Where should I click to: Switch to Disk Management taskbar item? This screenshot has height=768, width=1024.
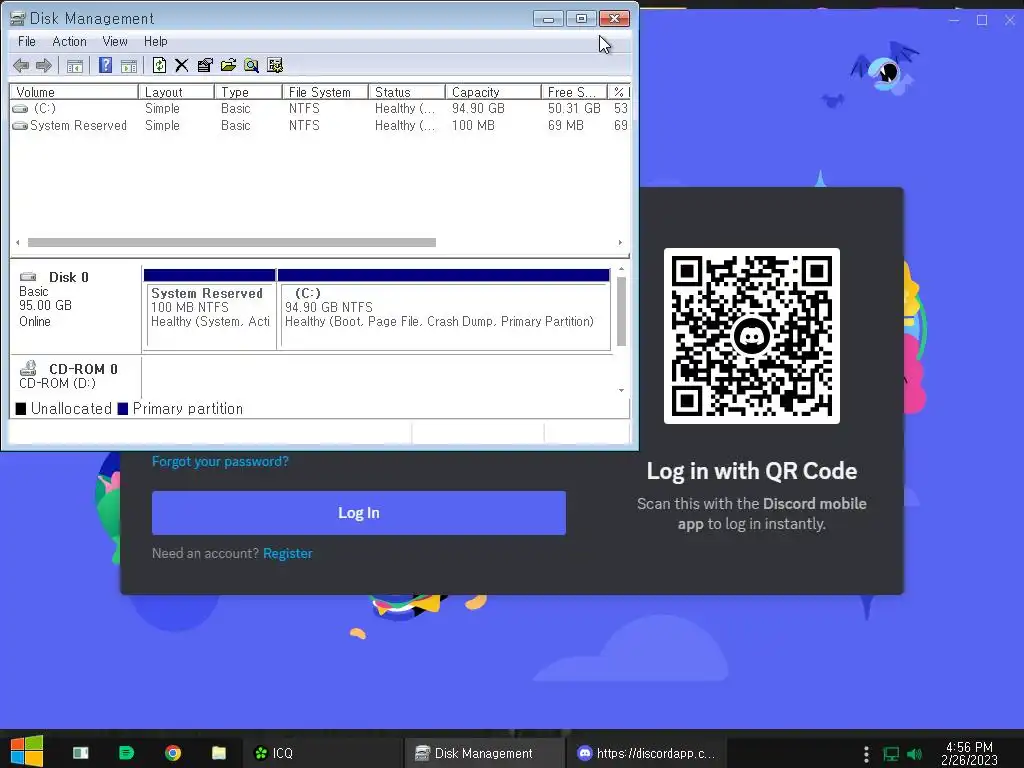click(484, 753)
